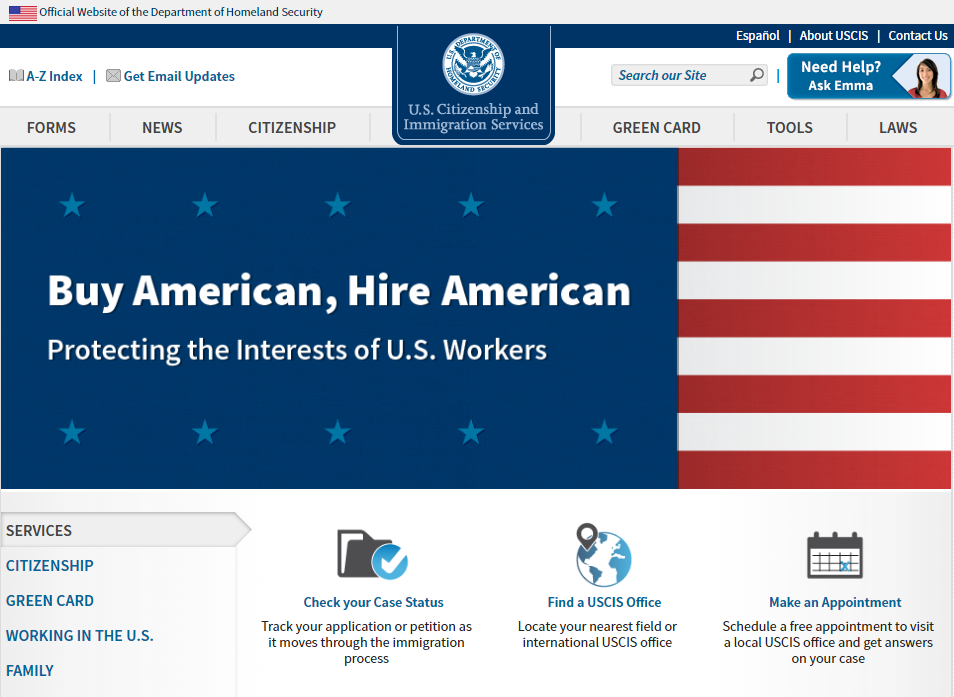
Task: Click Get Email Updates link
Action: [179, 76]
